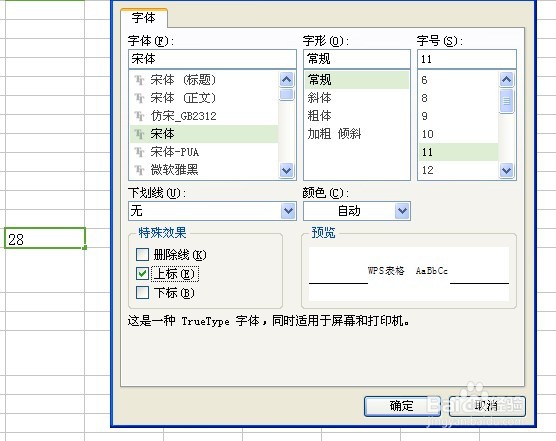Viewport: 556px width, 441px height.
Task: Select font size 9
Action: (459, 116)
